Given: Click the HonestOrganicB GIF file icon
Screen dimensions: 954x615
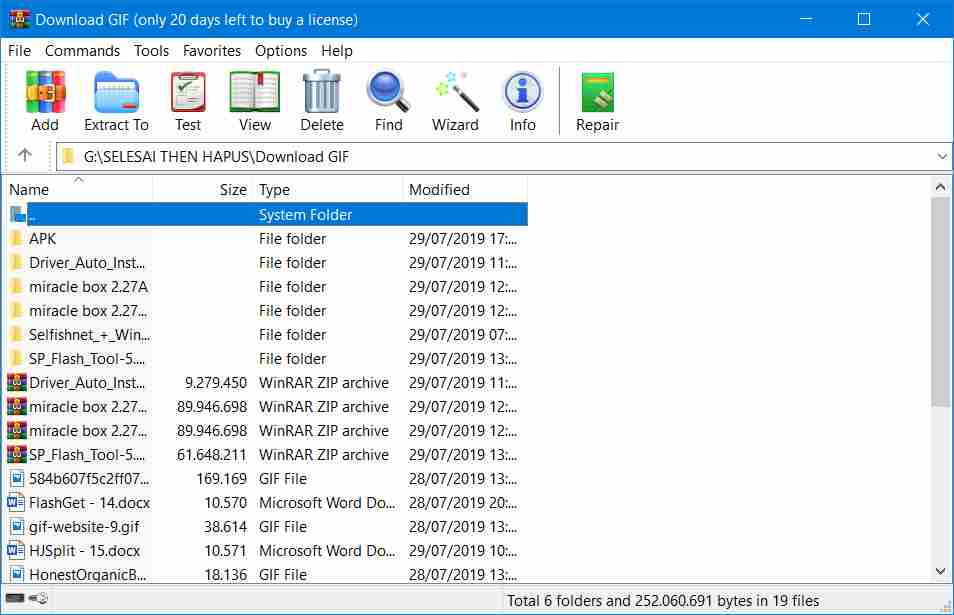Looking at the screenshot, I should [x=18, y=574].
